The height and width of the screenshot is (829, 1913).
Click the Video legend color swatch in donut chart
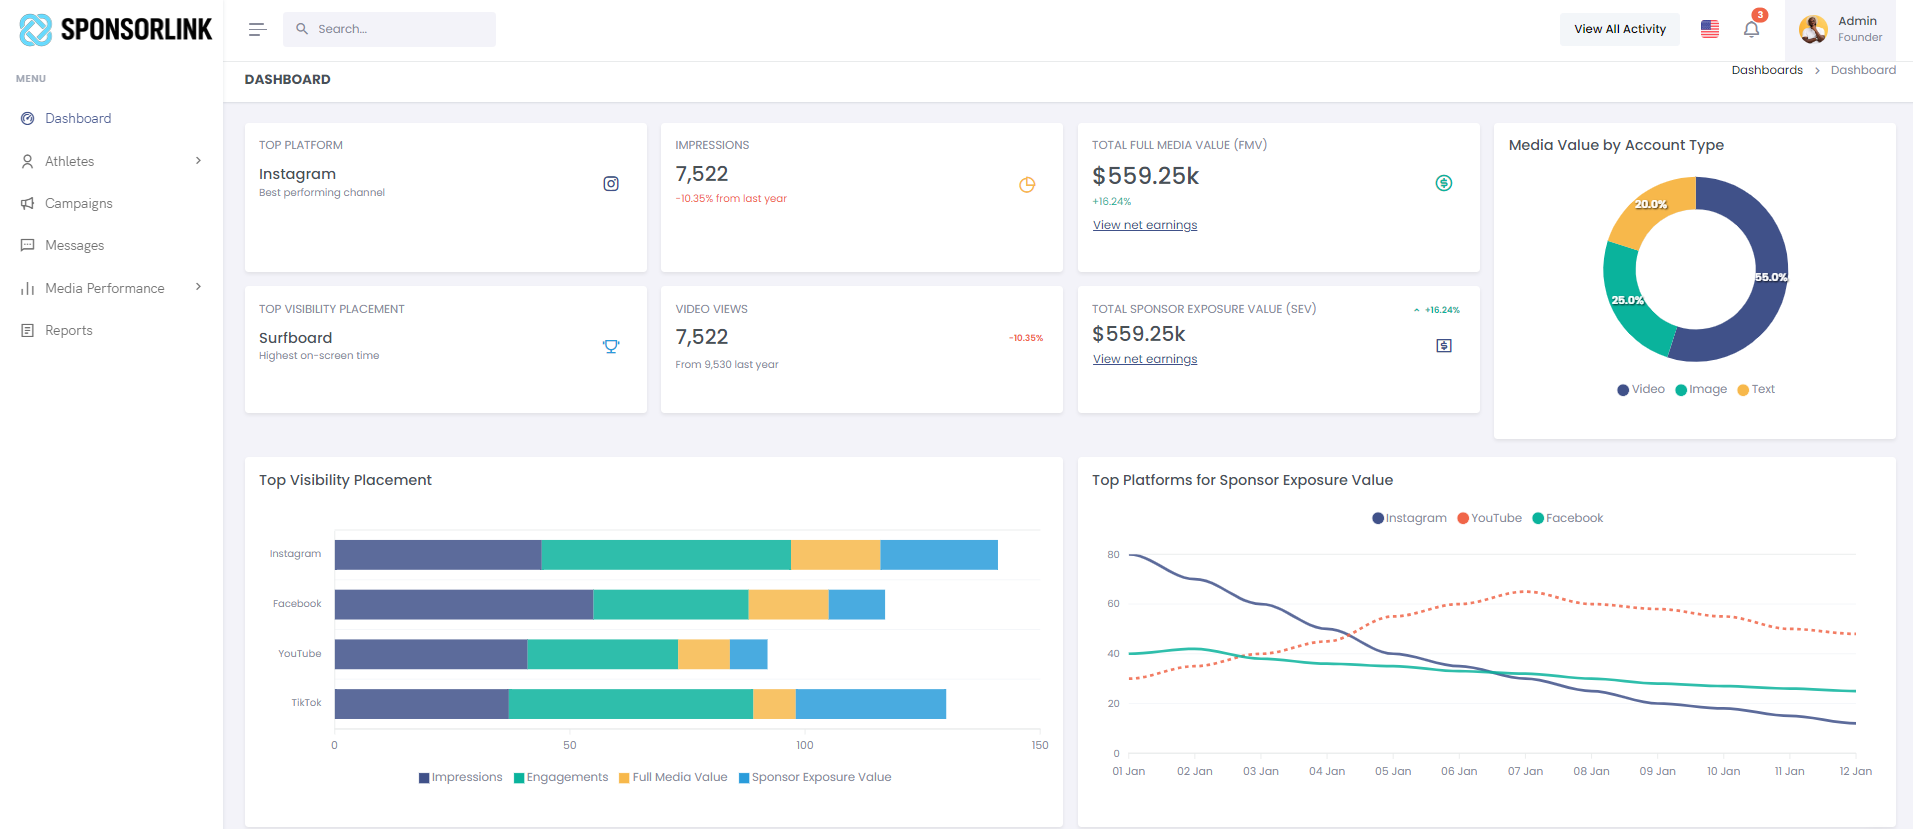pos(1623,390)
